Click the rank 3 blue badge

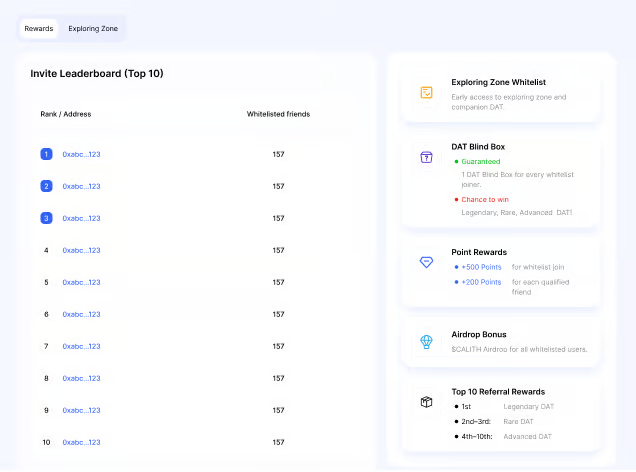click(x=46, y=218)
